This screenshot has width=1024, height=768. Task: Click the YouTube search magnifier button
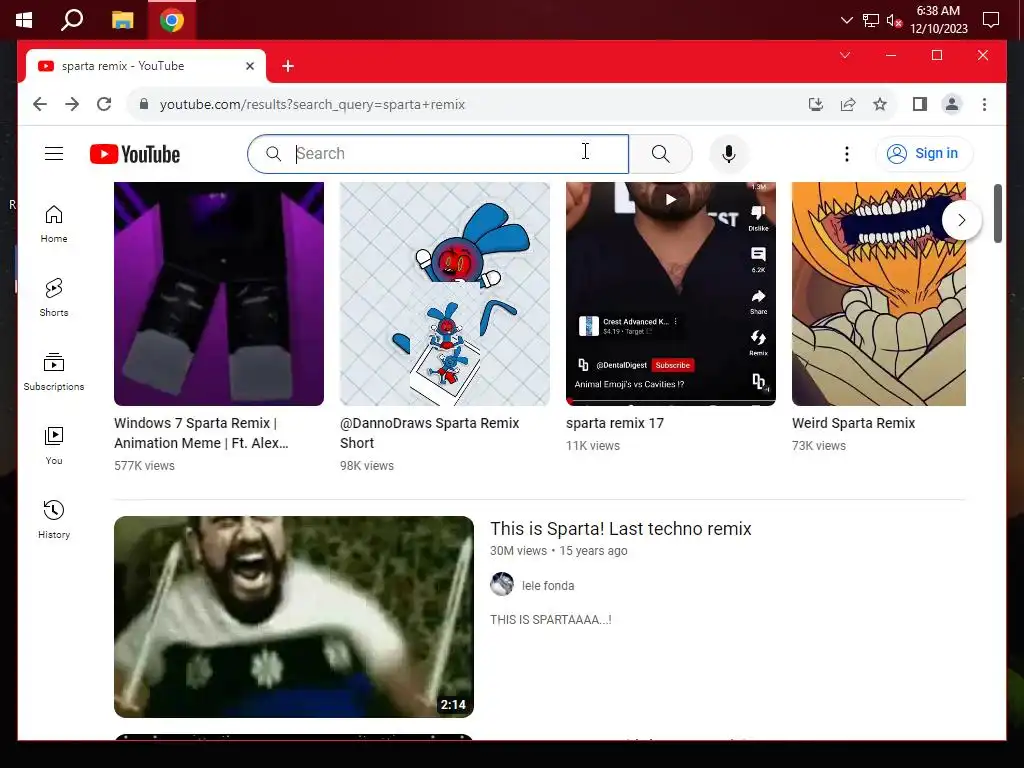[660, 154]
